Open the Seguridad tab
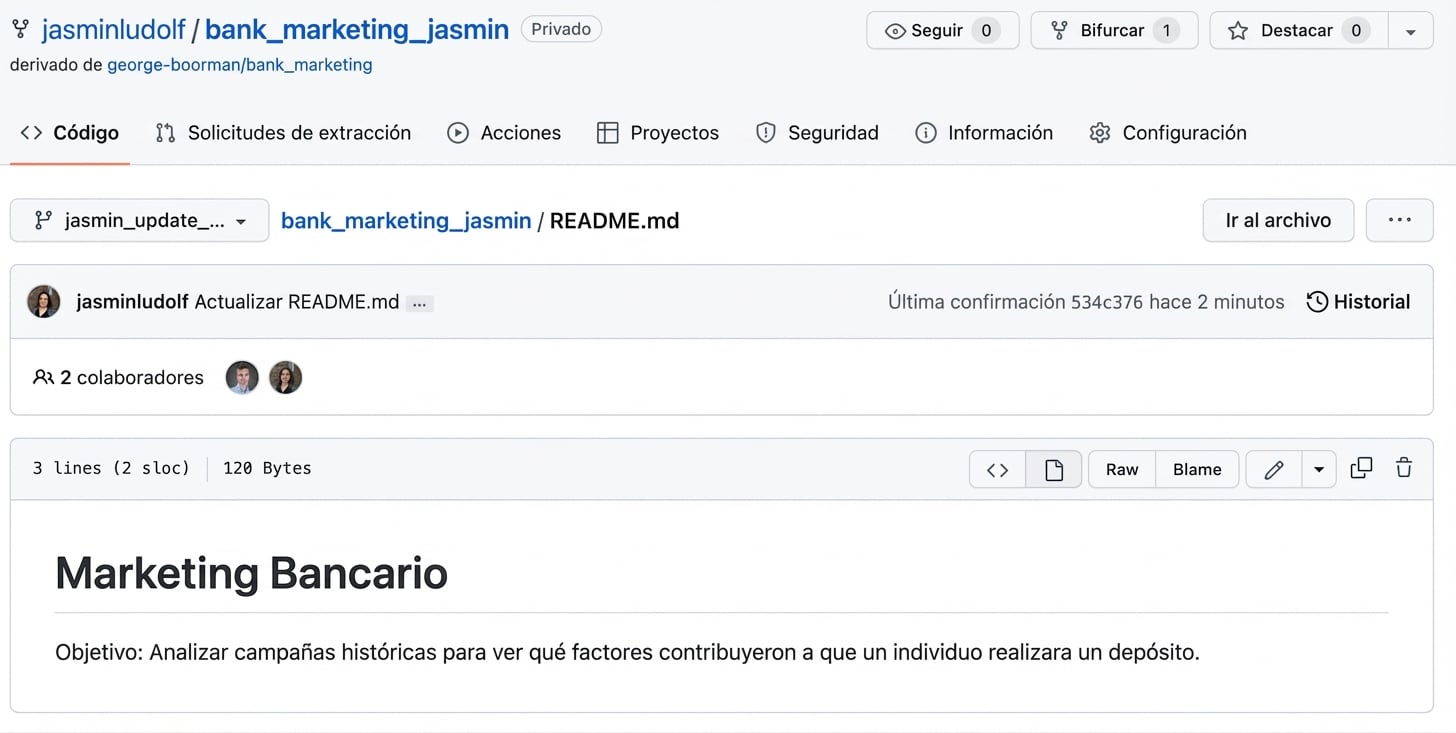The height and width of the screenshot is (733, 1456). point(817,133)
